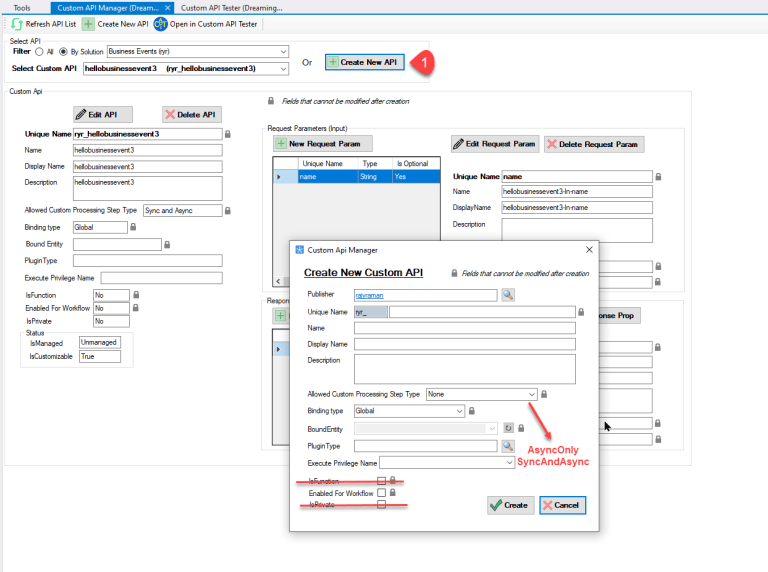Click the Delete API button
This screenshot has width=768, height=572.
click(192, 115)
